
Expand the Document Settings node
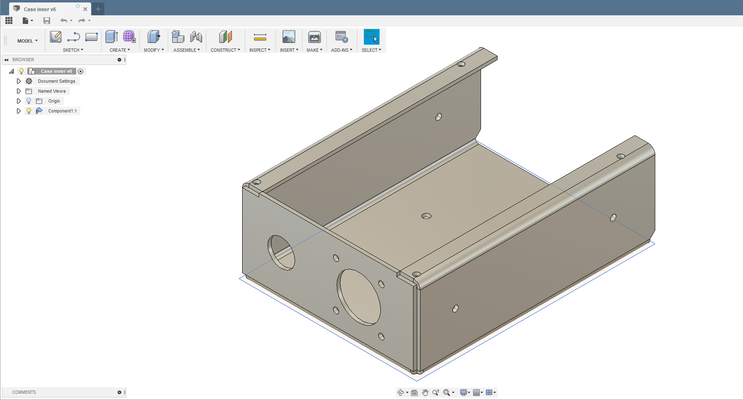point(18,81)
